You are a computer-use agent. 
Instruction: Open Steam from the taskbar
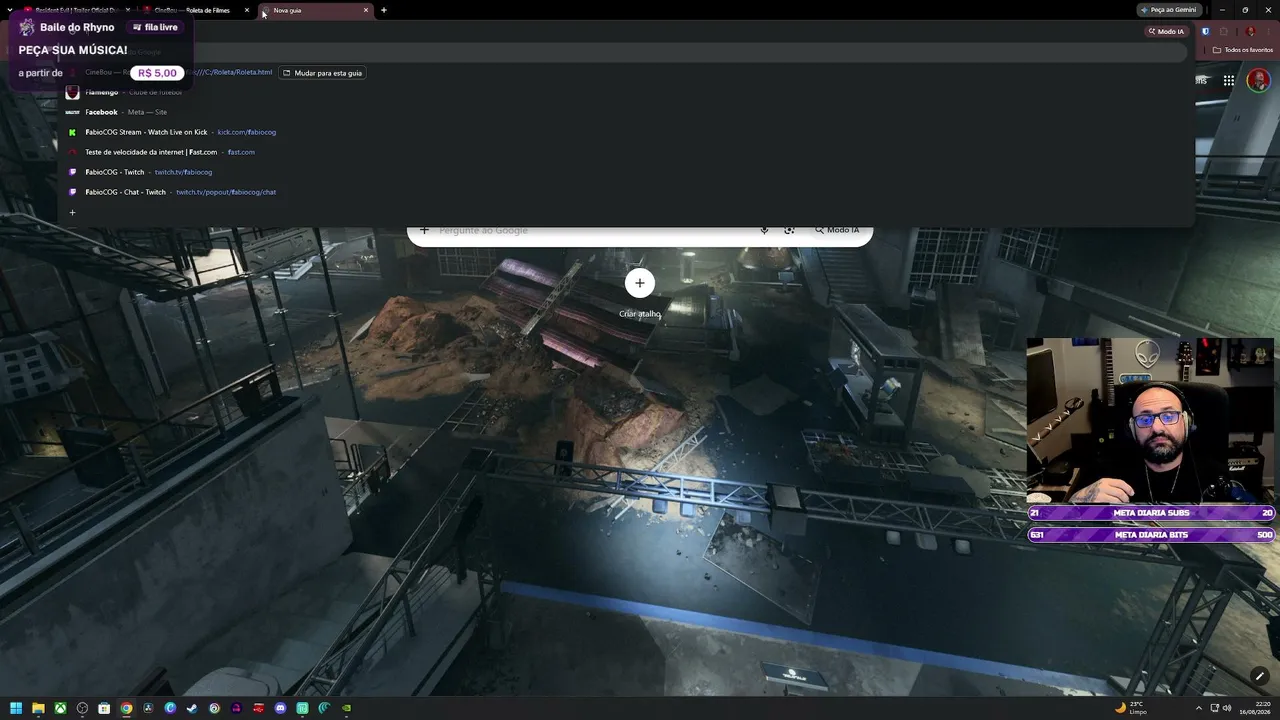point(192,708)
